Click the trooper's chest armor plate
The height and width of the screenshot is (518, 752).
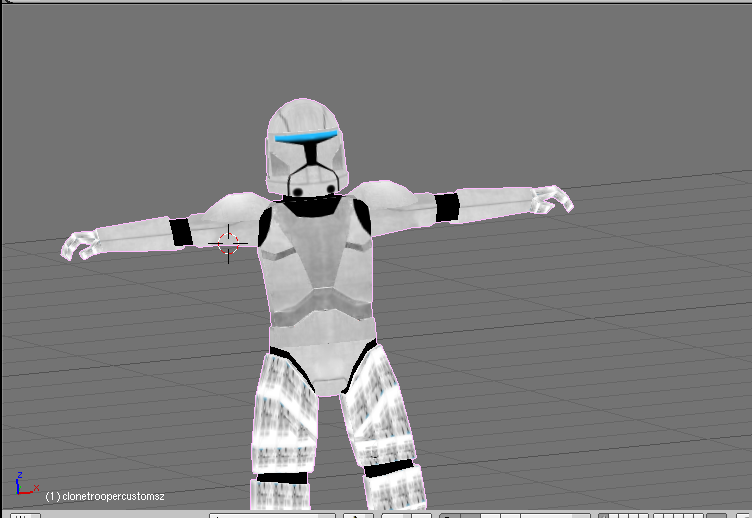tap(317, 249)
